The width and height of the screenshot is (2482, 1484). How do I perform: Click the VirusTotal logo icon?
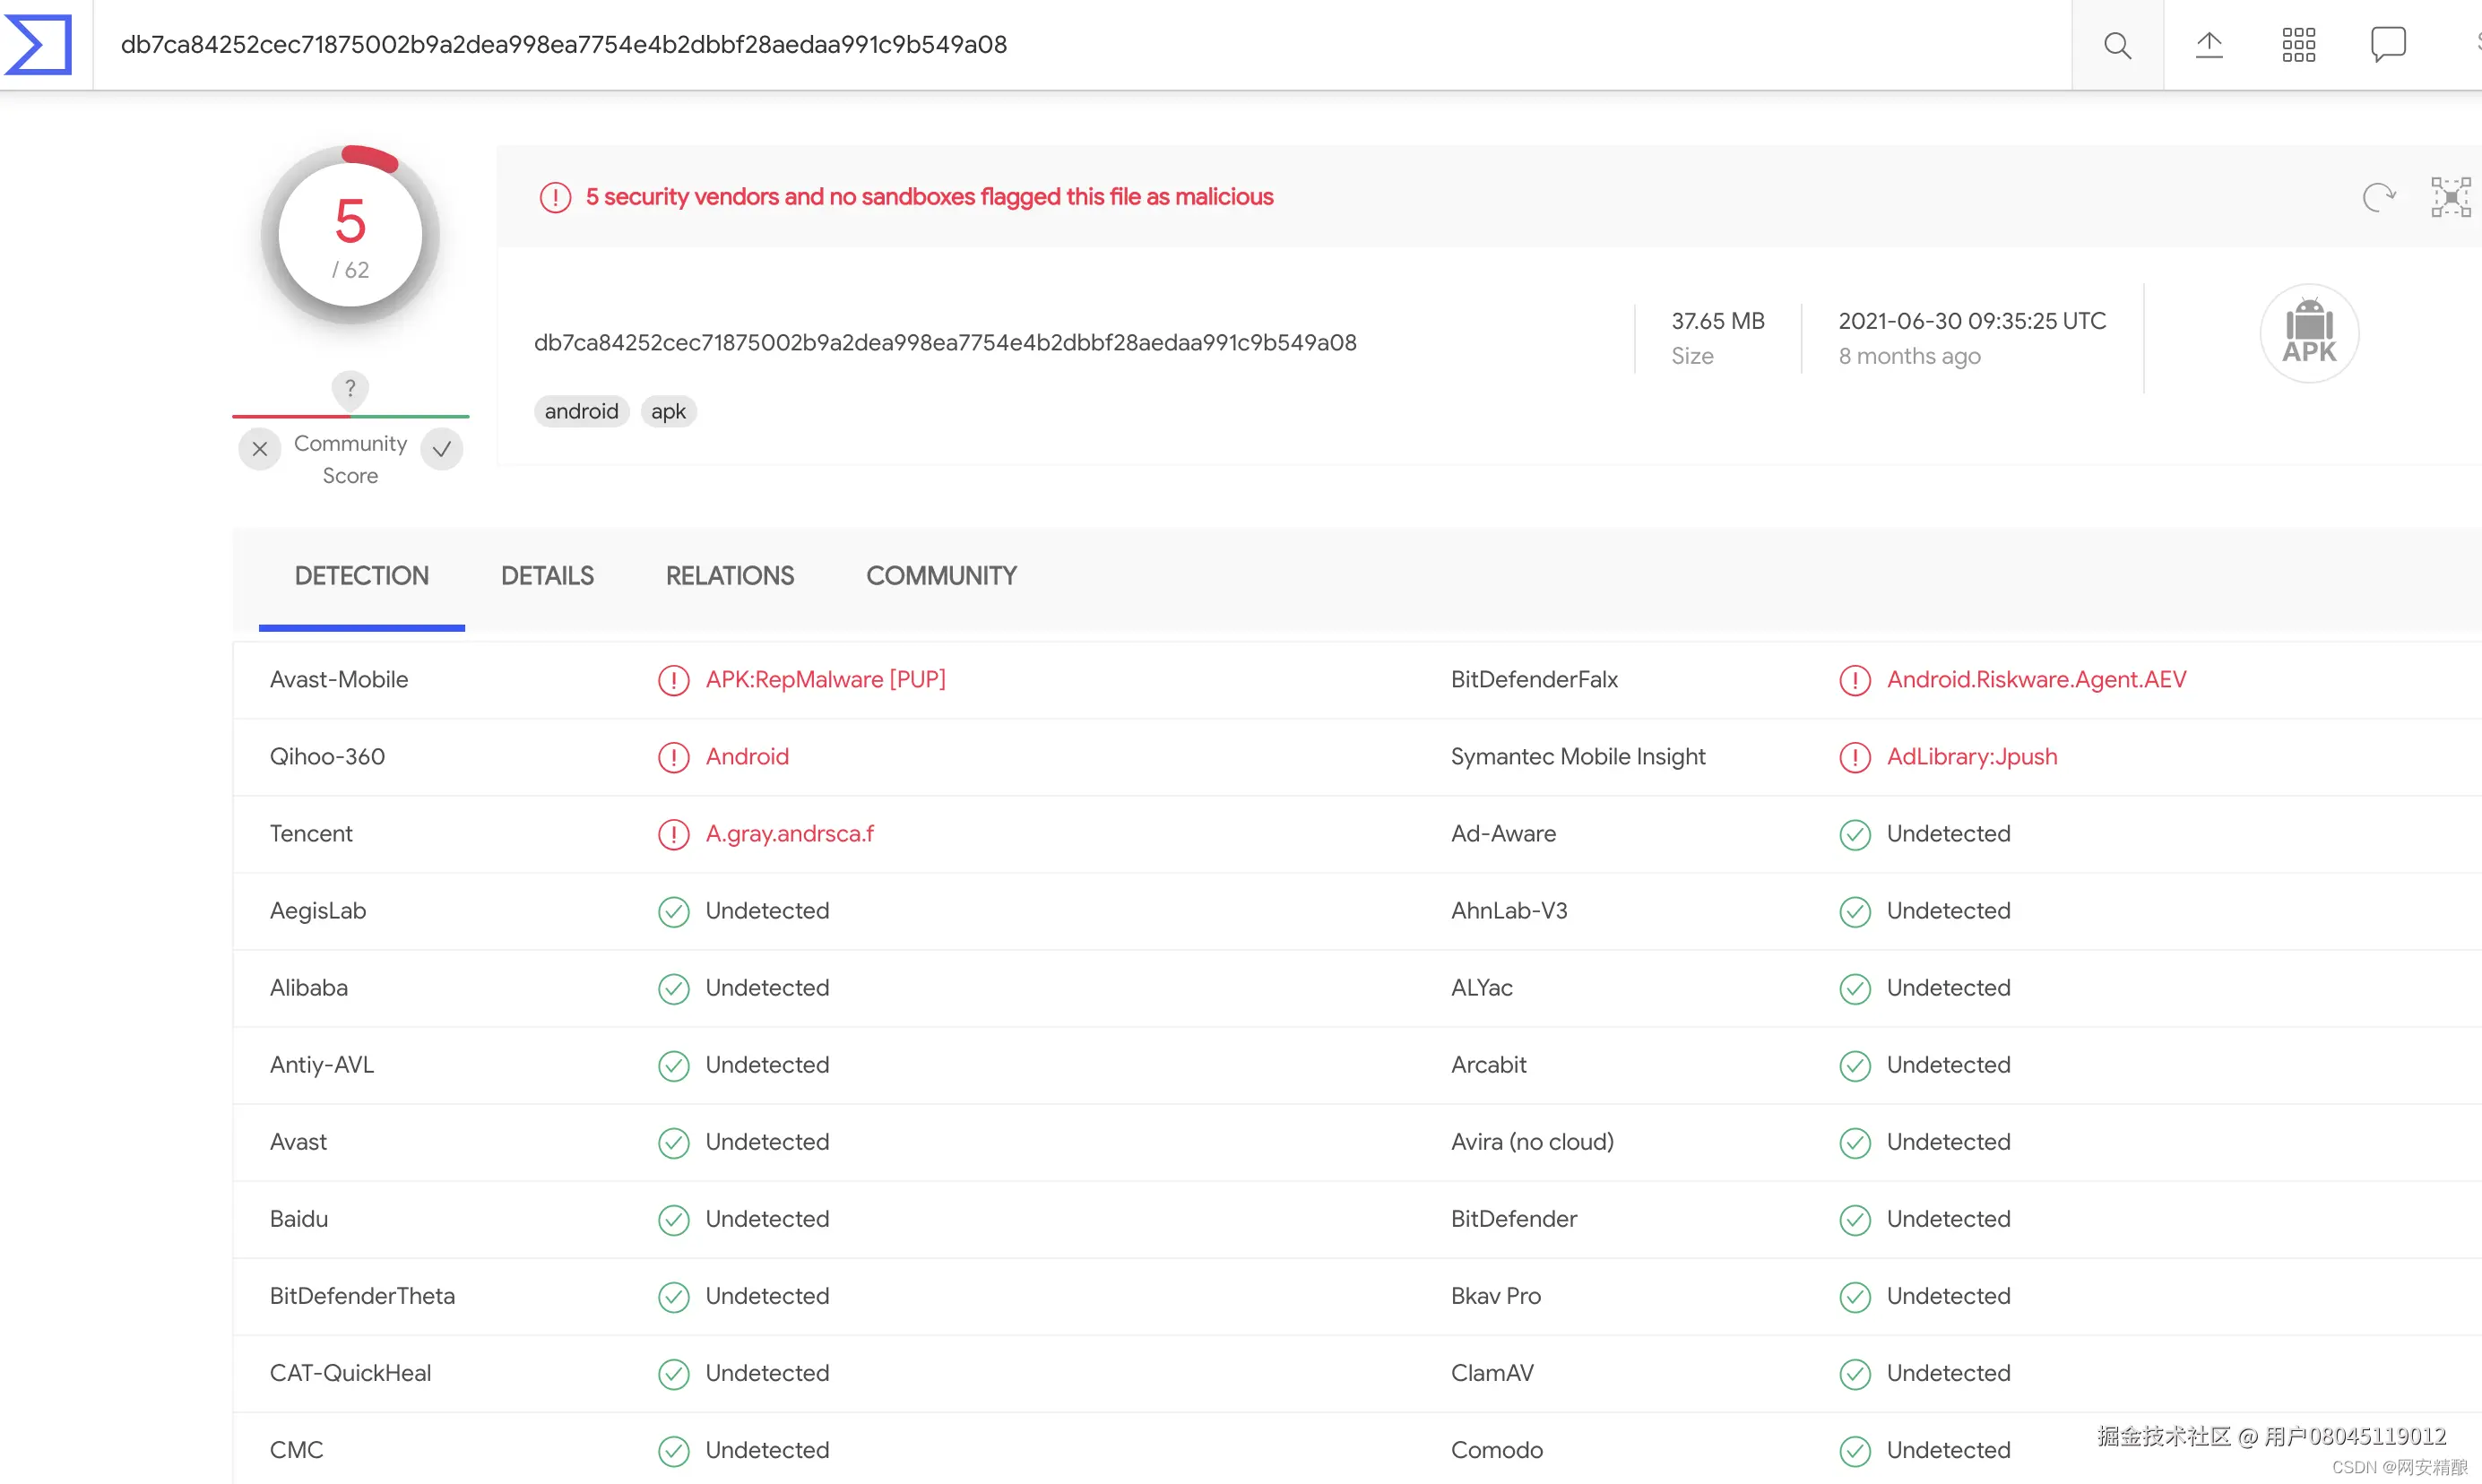(38, 45)
